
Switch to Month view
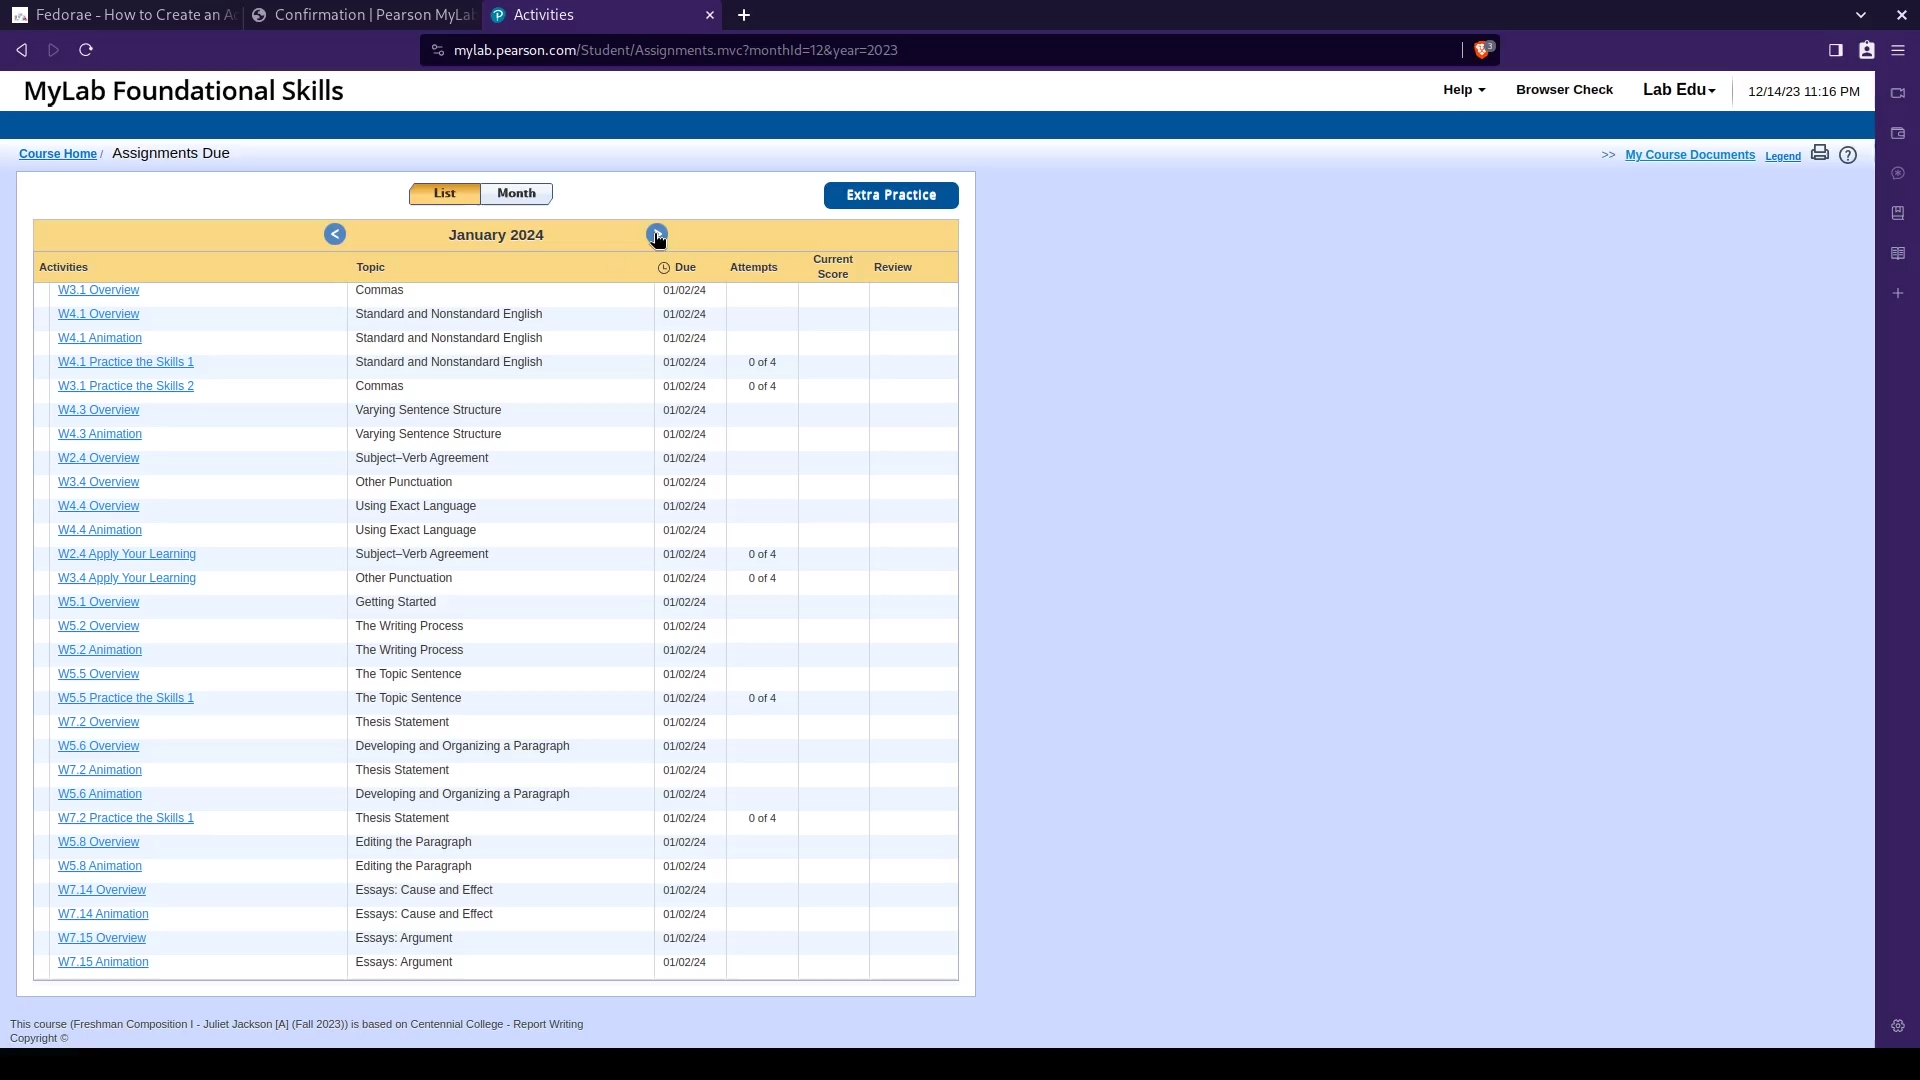[516, 194]
